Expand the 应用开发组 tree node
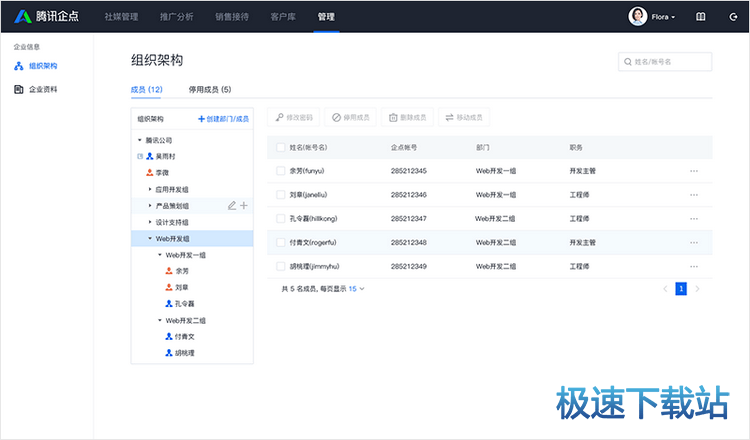The width and height of the screenshot is (750, 440). pyautogui.click(x=150, y=188)
